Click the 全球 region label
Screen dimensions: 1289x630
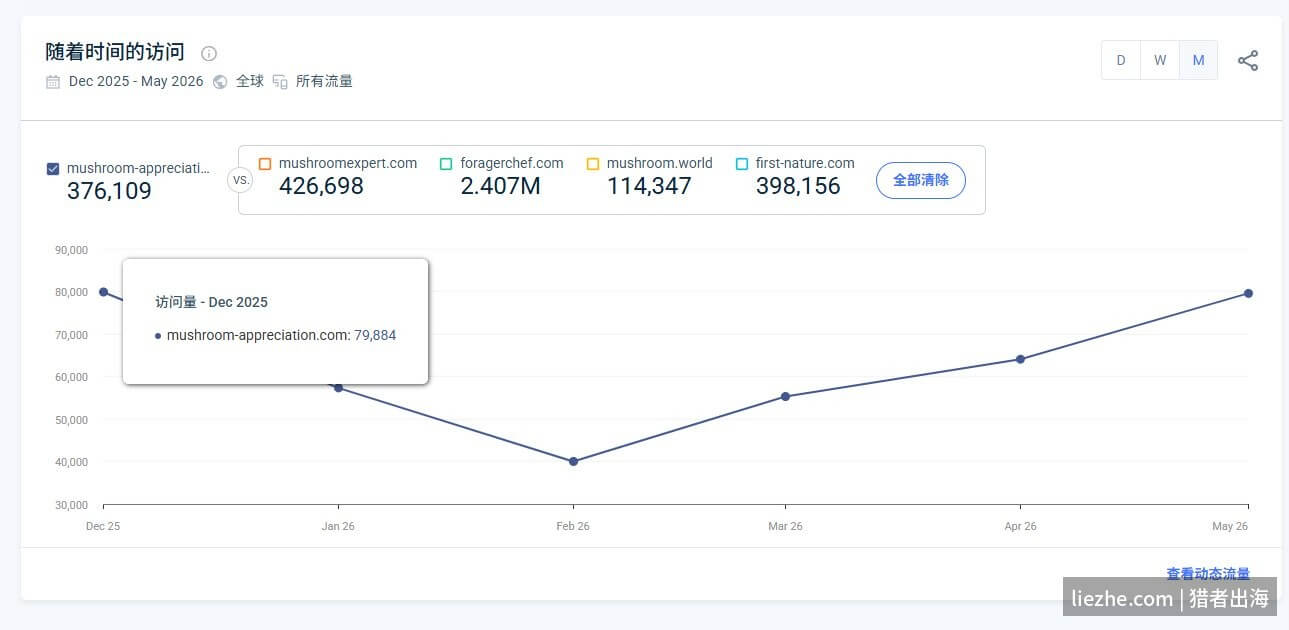(x=250, y=82)
